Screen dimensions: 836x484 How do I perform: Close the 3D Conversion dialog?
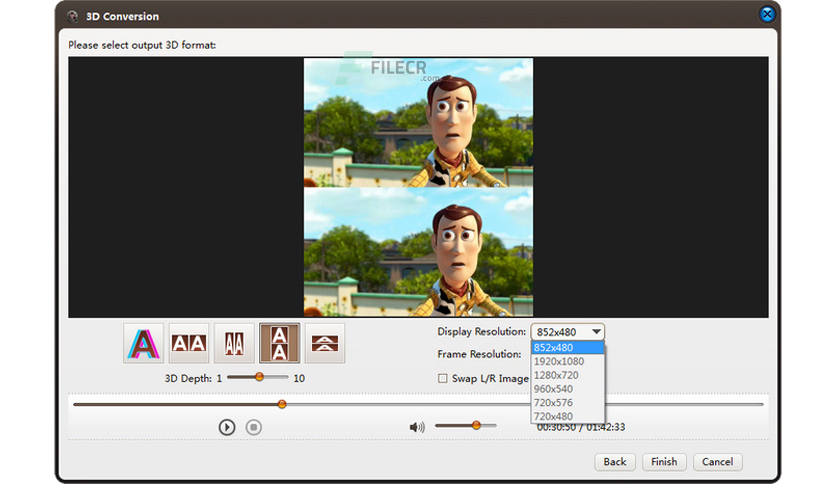(767, 14)
